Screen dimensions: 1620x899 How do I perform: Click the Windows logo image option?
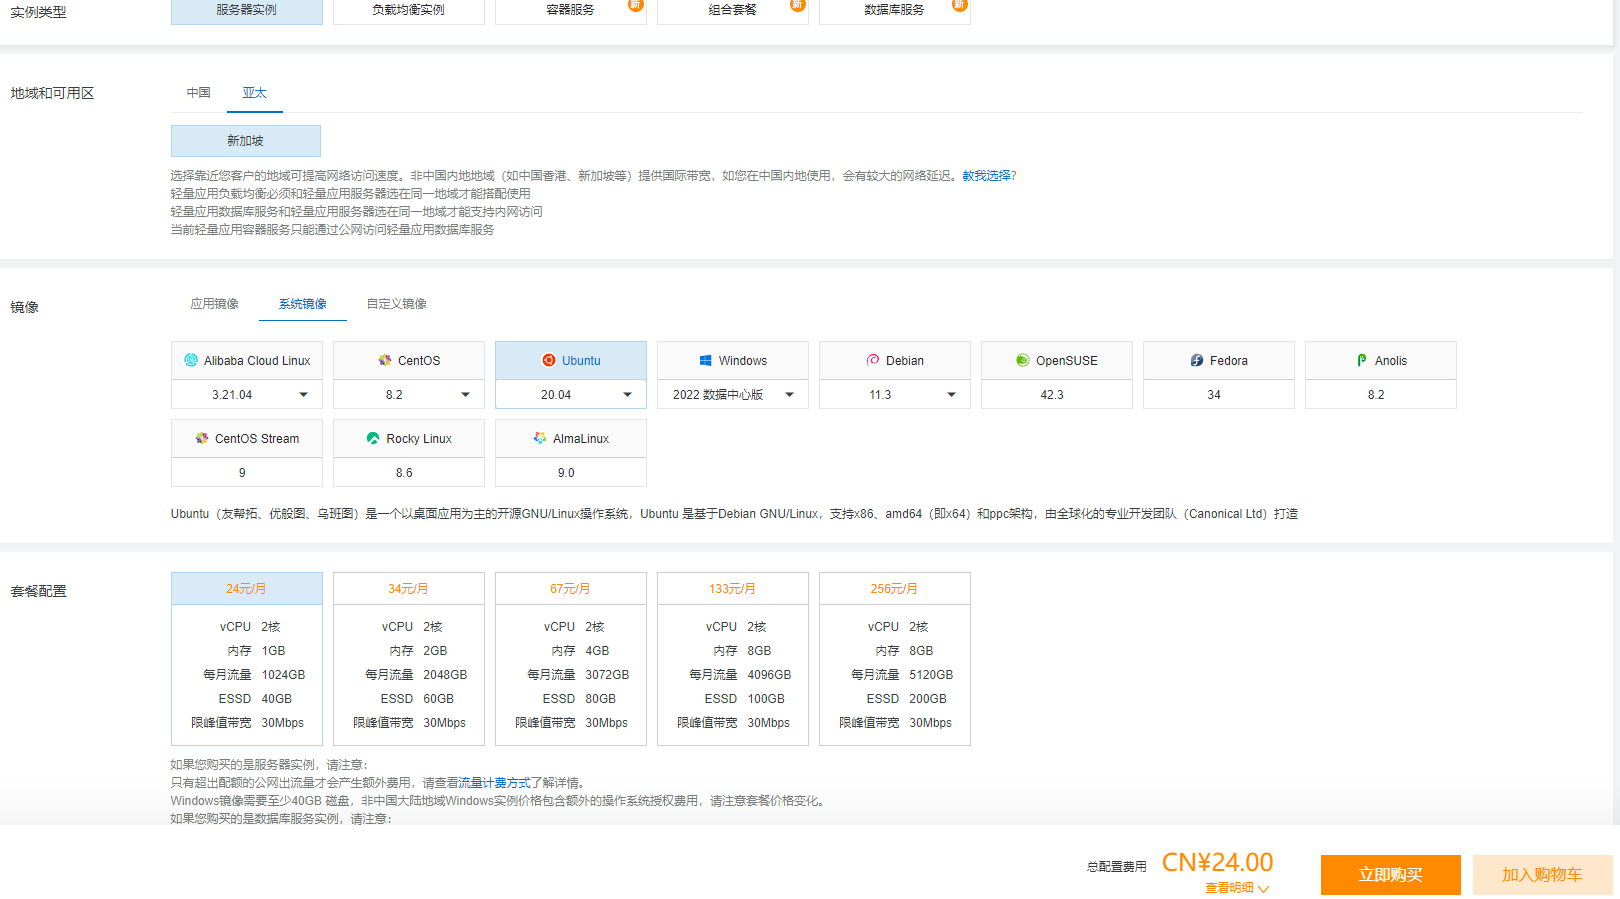[705, 360]
